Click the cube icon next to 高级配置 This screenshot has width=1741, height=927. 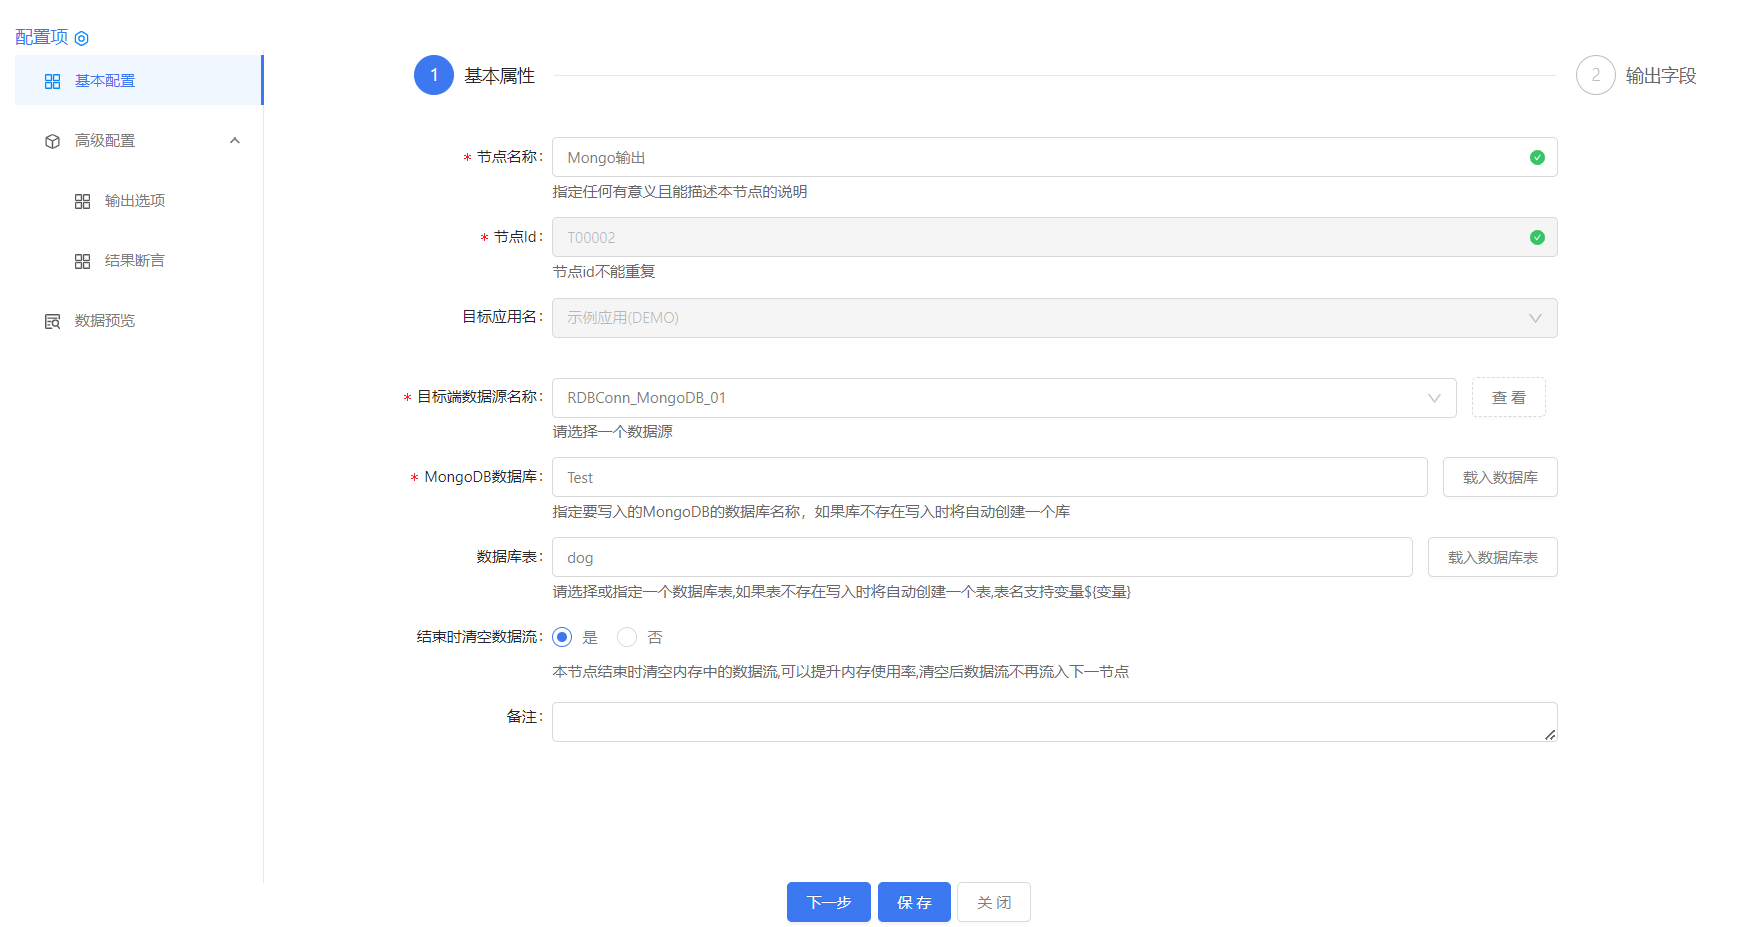click(53, 141)
